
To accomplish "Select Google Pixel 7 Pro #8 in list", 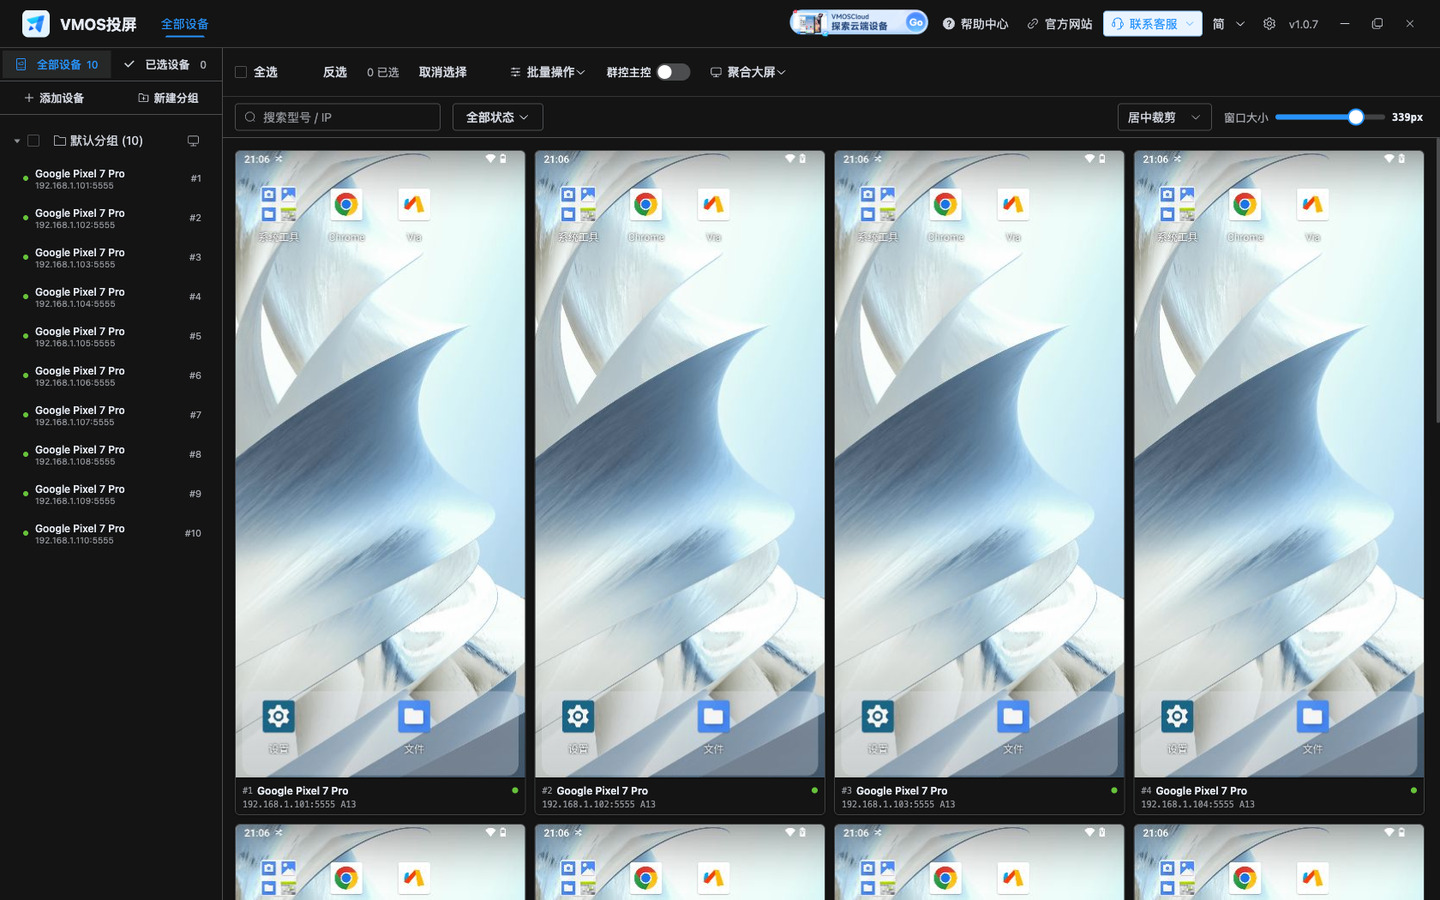I will 111,455.
